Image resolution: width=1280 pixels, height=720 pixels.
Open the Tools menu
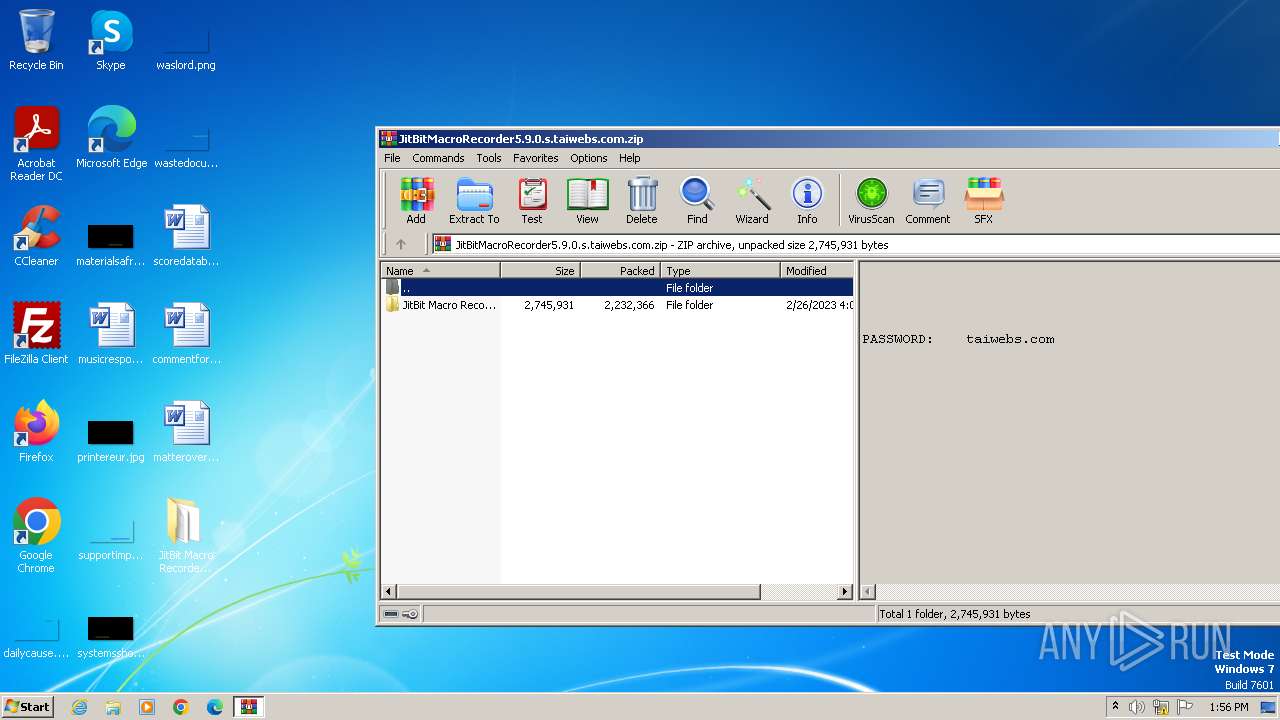pos(489,158)
